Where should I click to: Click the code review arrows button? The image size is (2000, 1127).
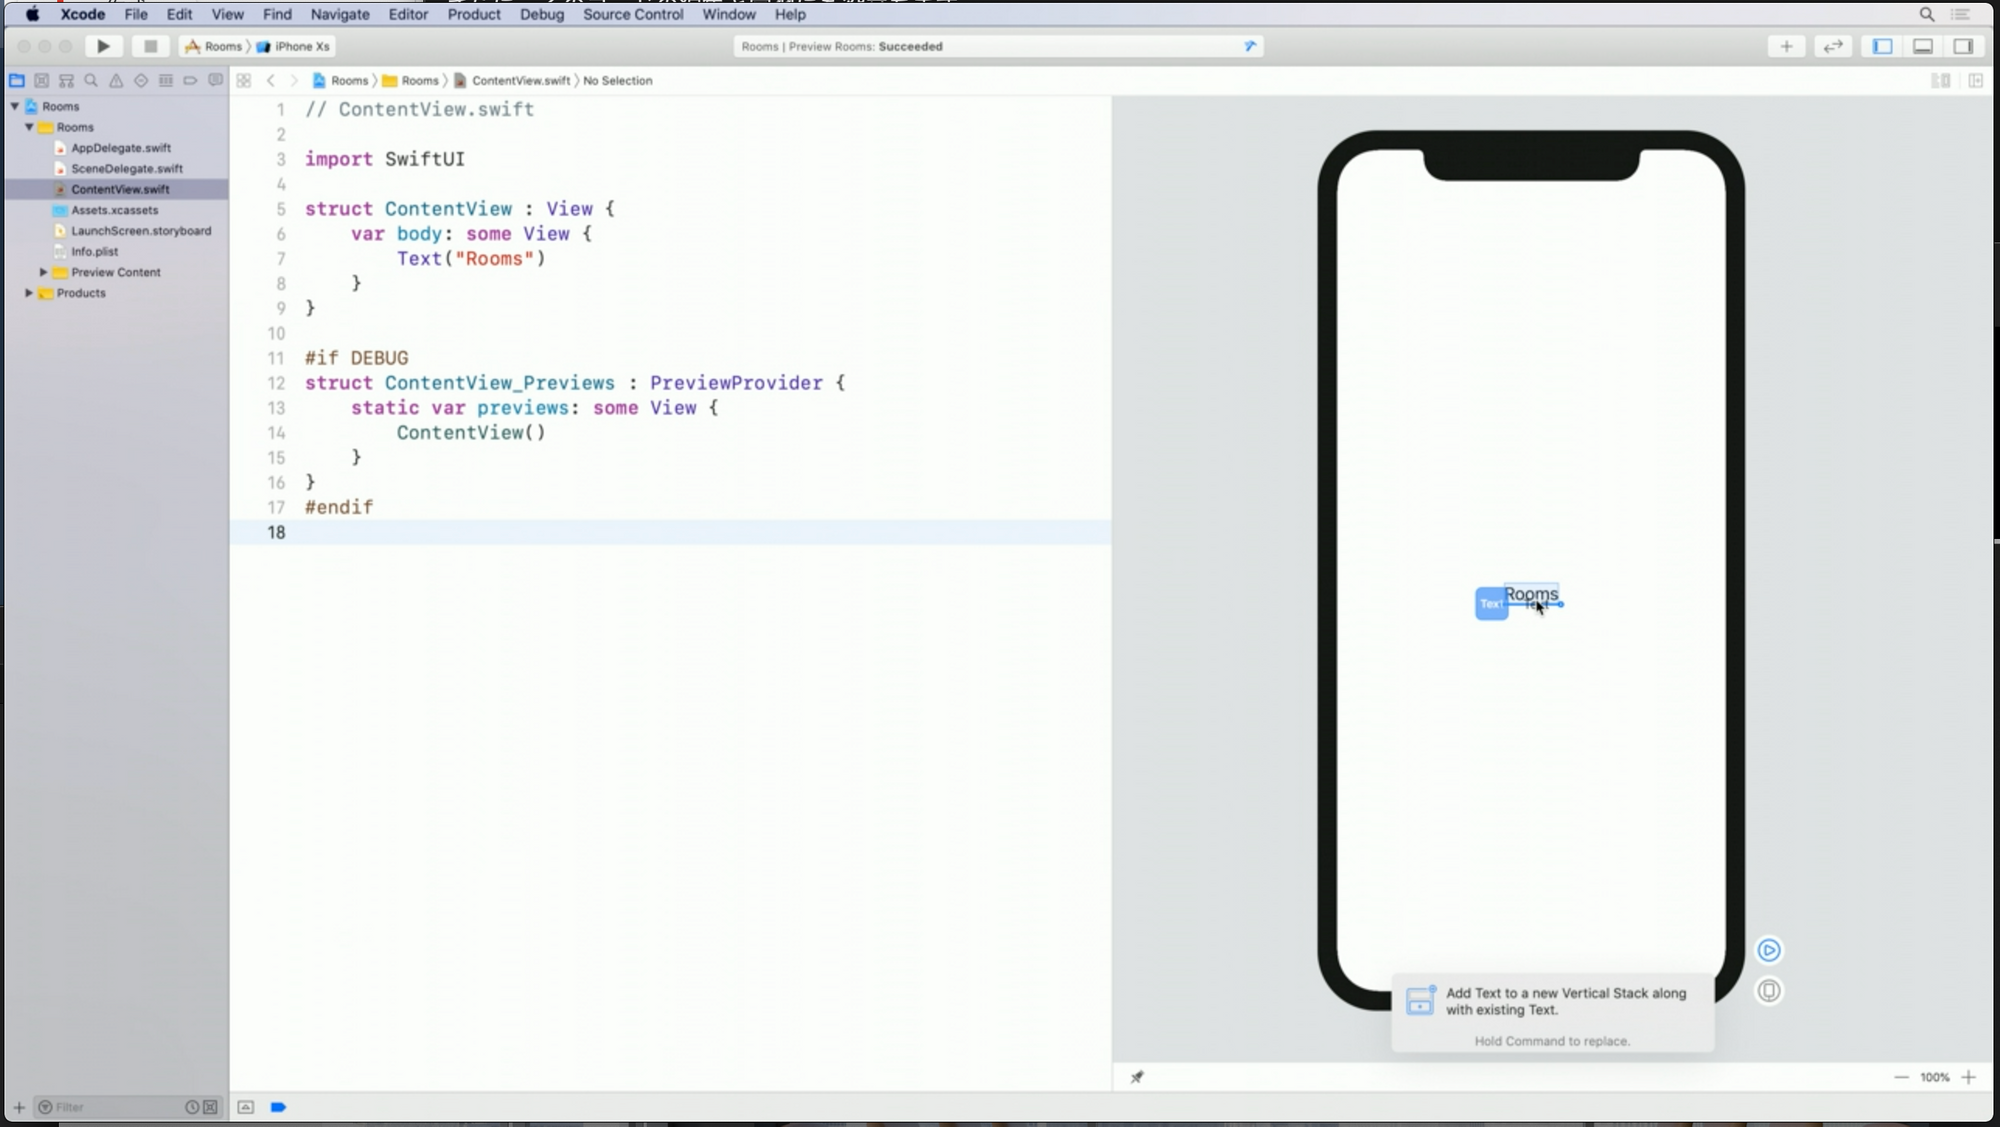(1832, 46)
